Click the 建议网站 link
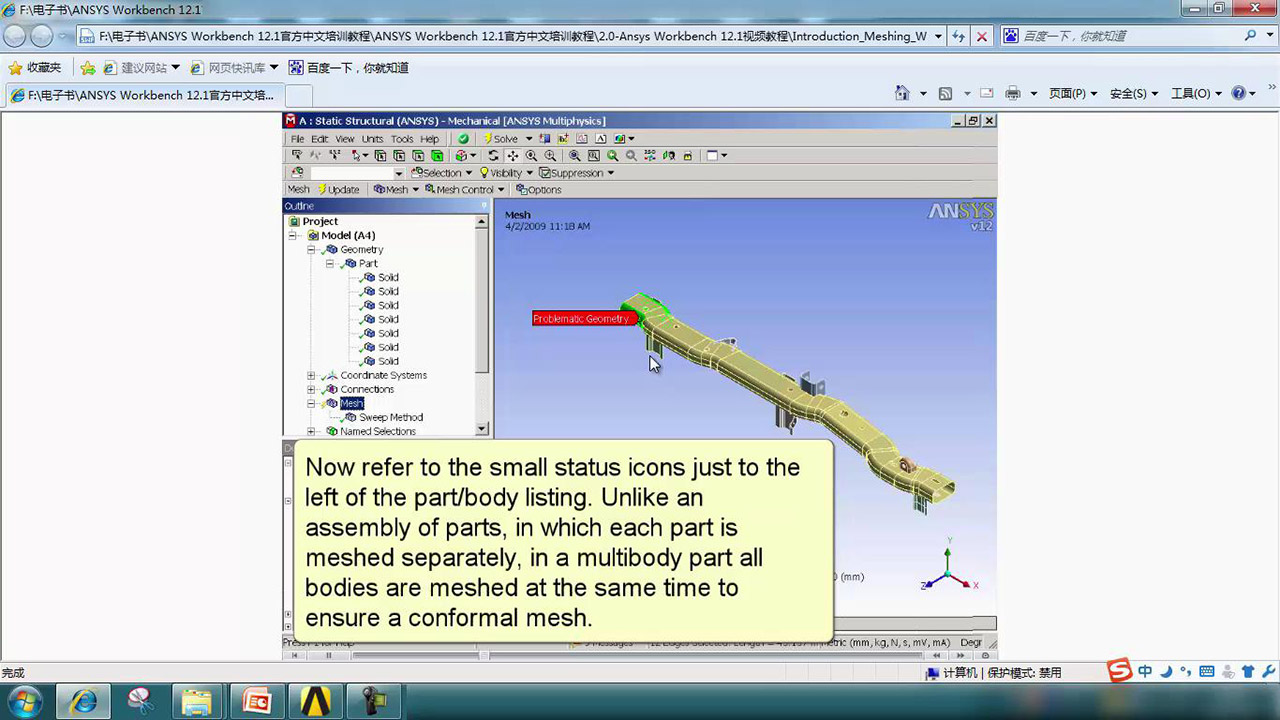Viewport: 1280px width, 720px height. pos(140,68)
